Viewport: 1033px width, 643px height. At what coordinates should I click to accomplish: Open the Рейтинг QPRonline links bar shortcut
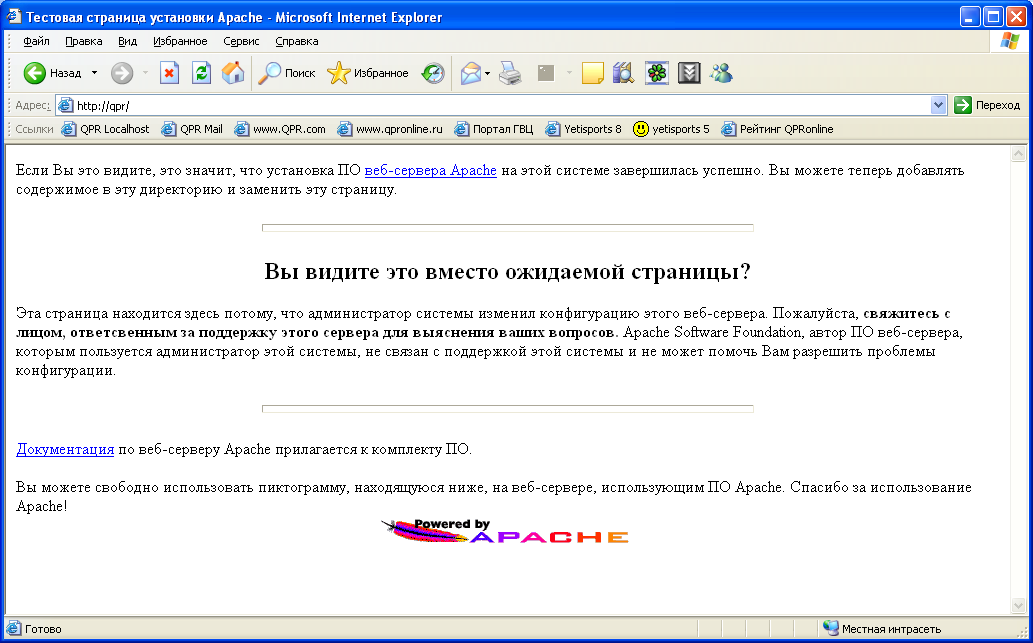point(777,129)
